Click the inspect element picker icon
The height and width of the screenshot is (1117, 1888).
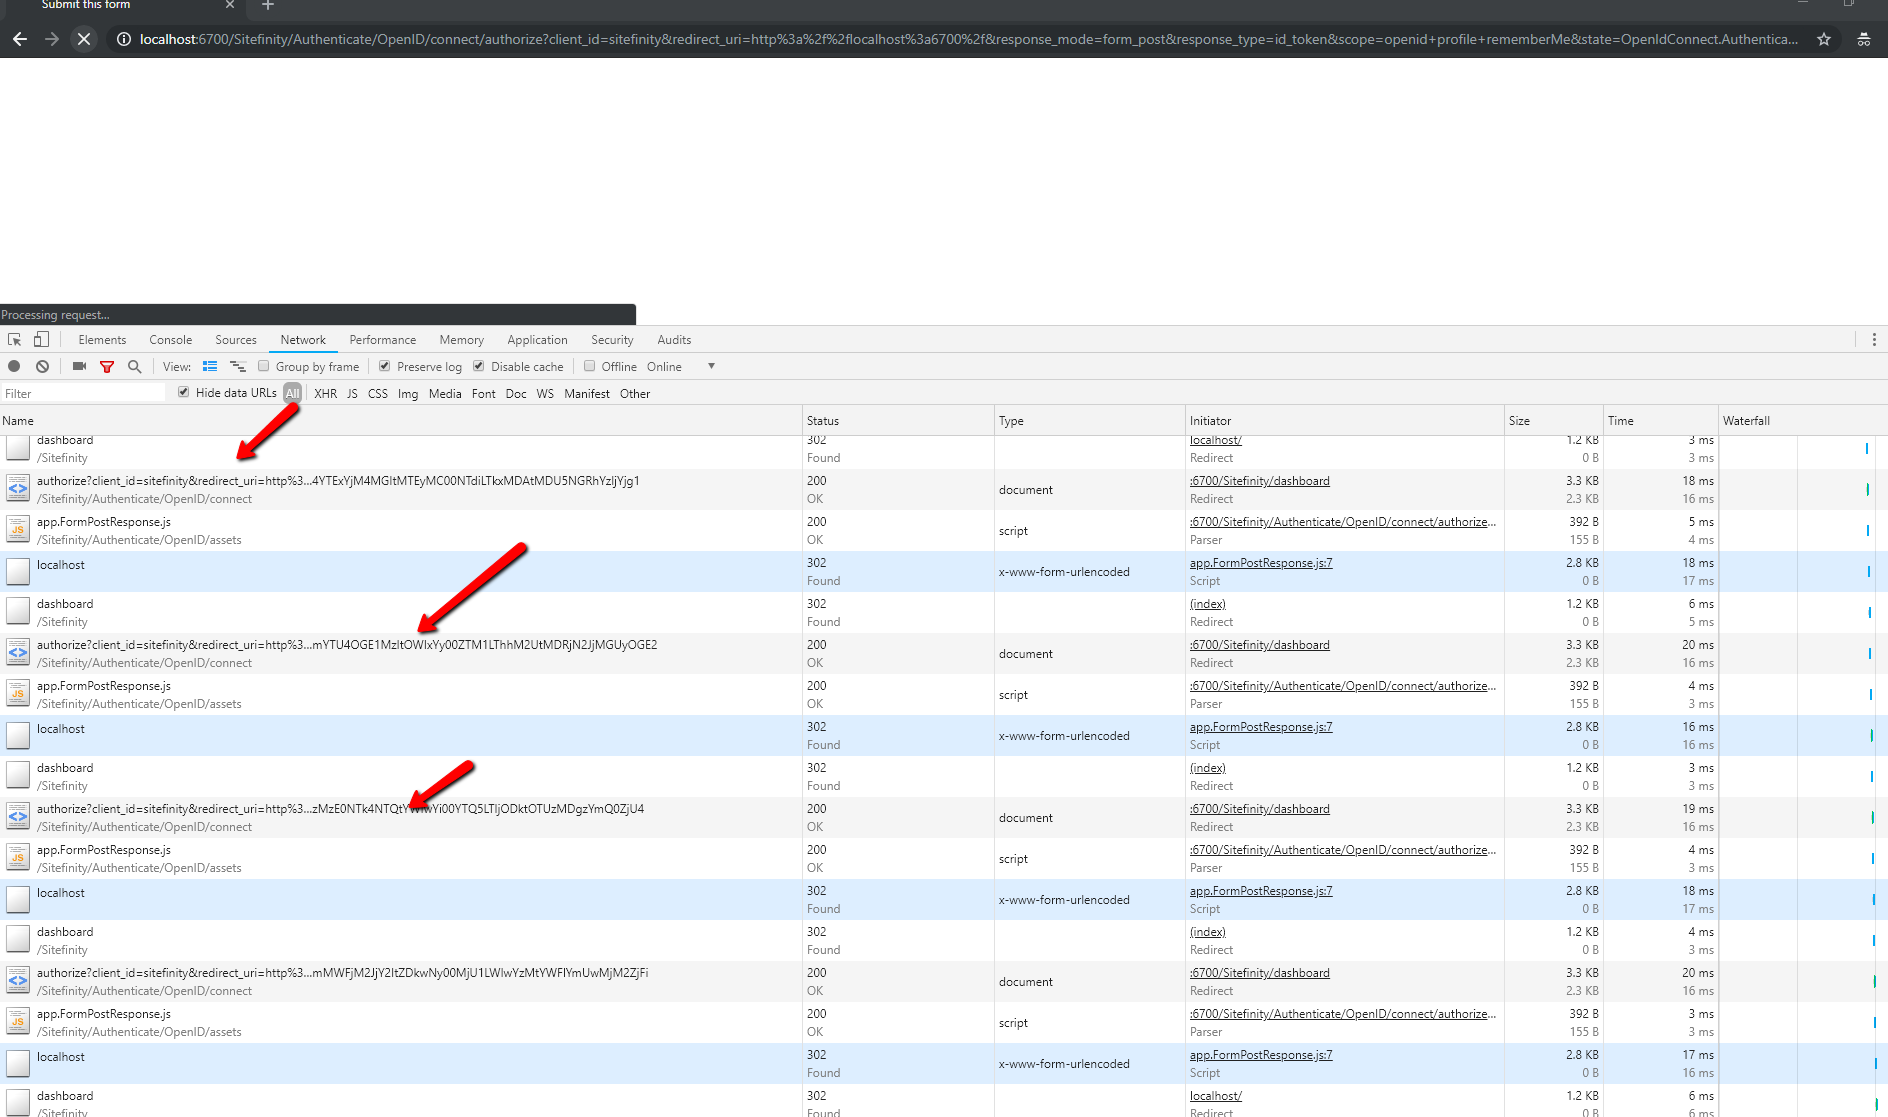point(14,340)
